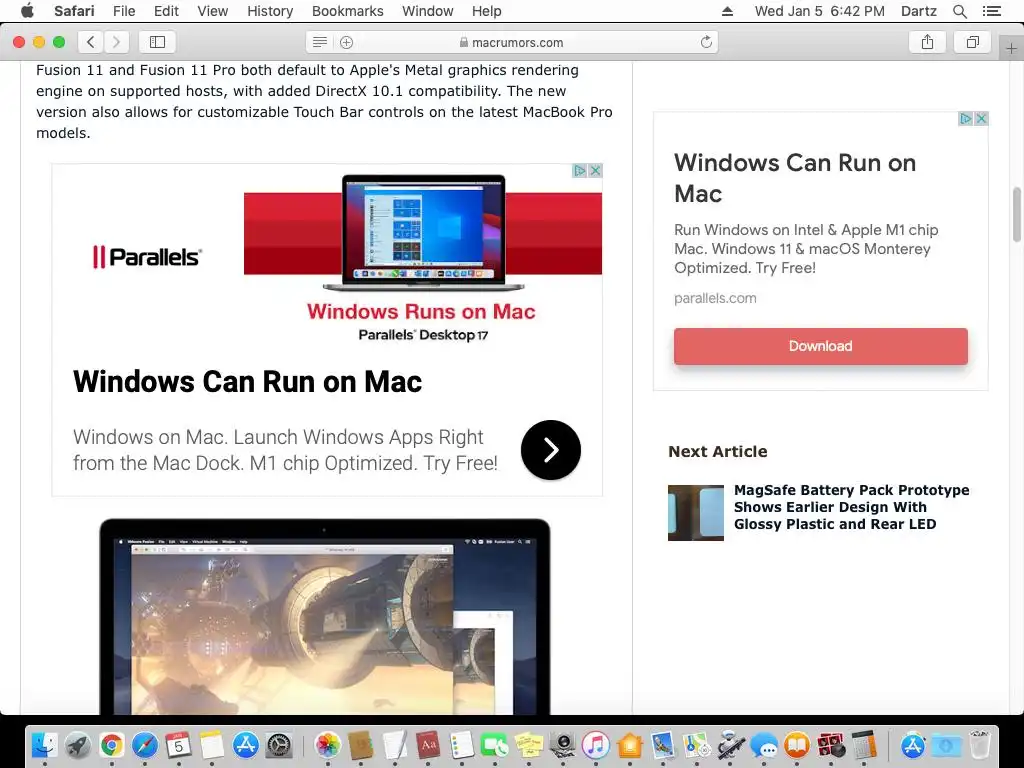
Task: Click the Parallels logo in the ad
Action: [147, 257]
